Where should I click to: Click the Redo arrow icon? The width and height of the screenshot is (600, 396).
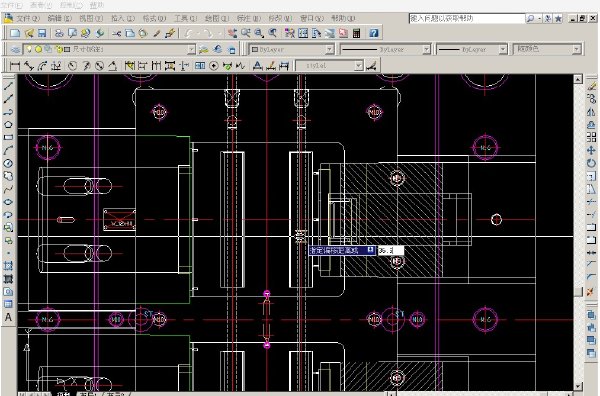coord(207,33)
